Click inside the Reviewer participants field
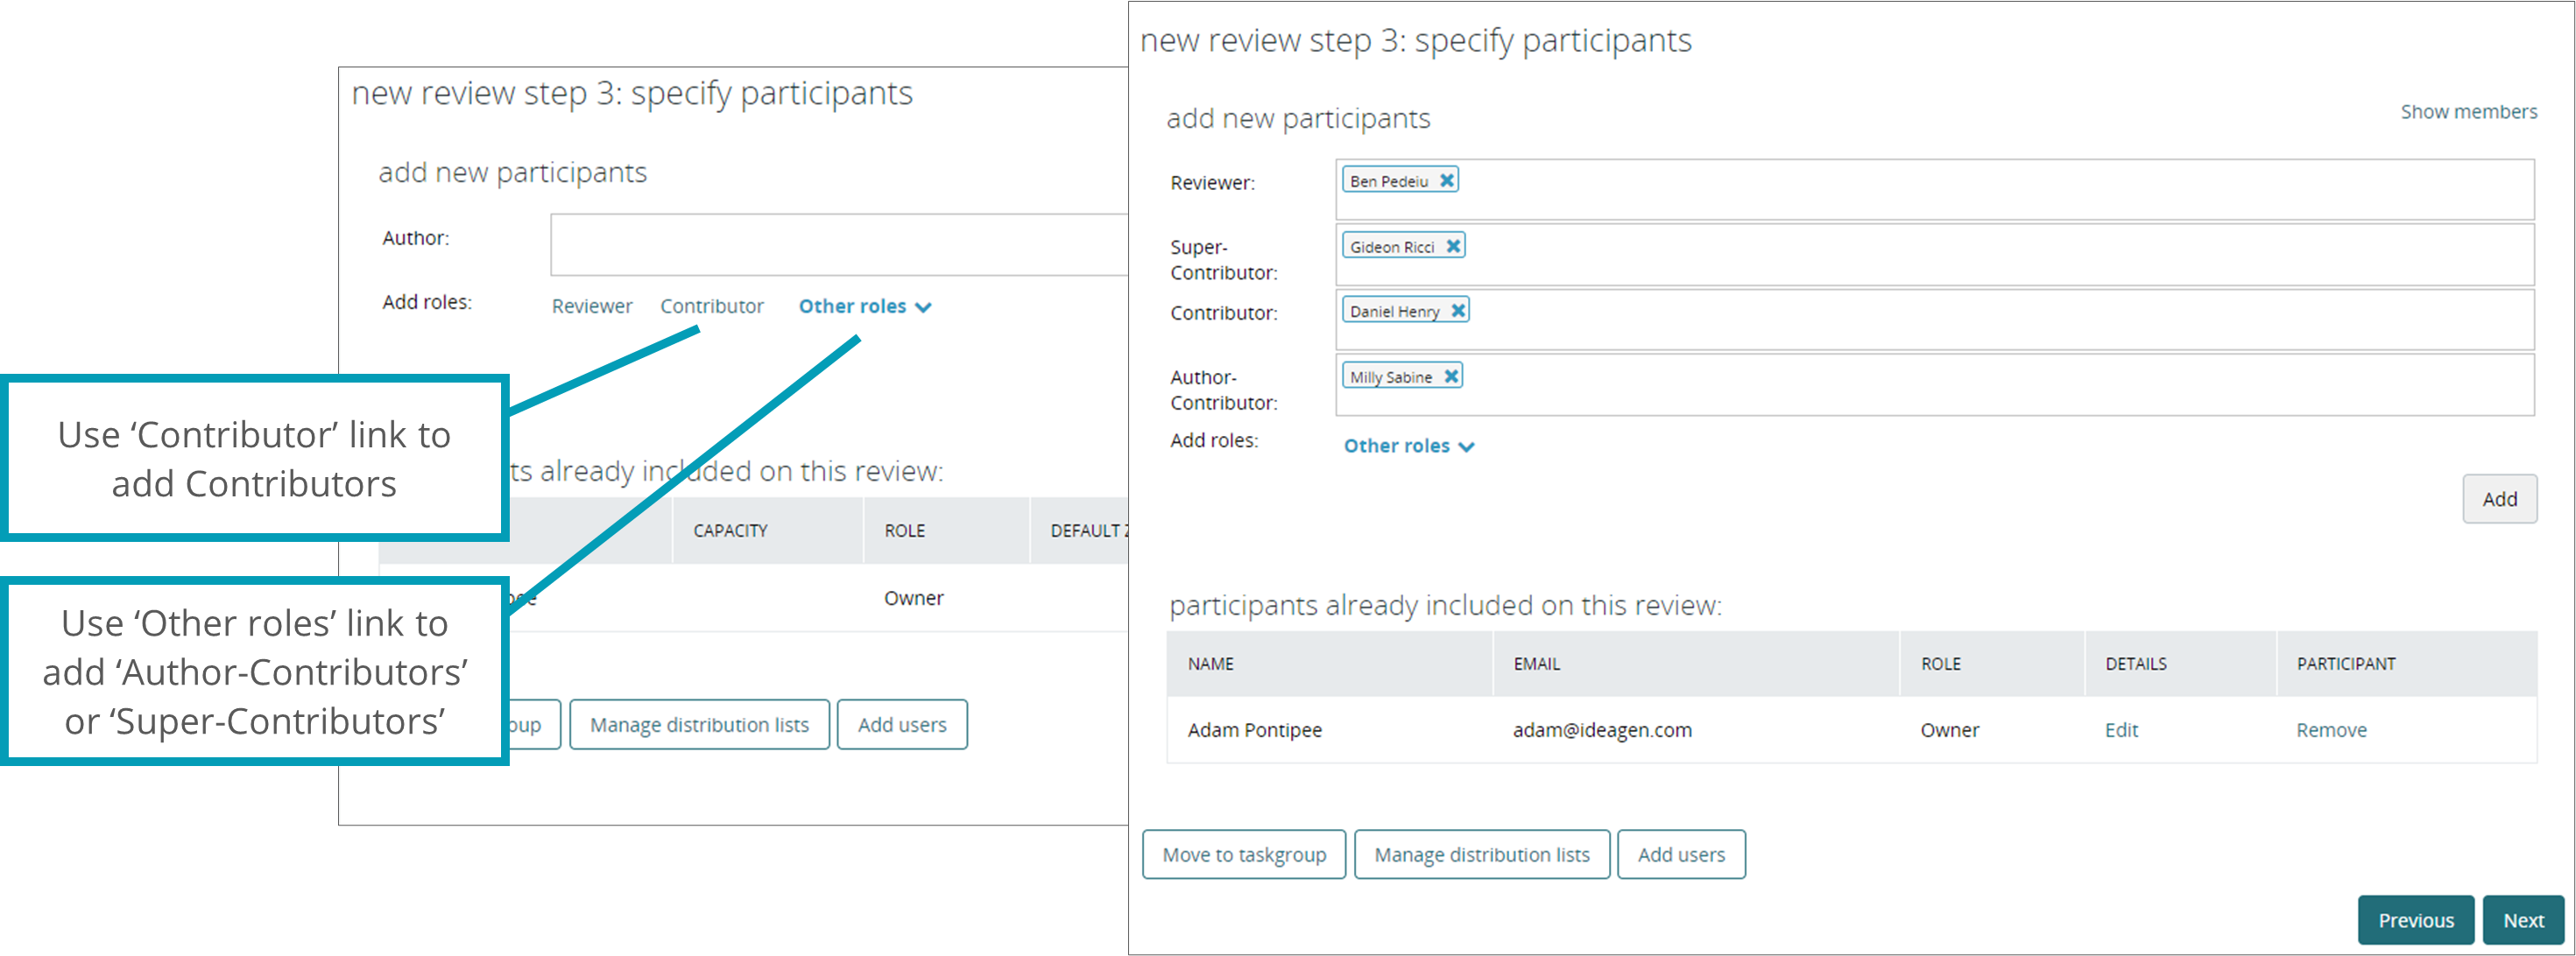Screen dimensions: 2576x956 [x=1934, y=189]
